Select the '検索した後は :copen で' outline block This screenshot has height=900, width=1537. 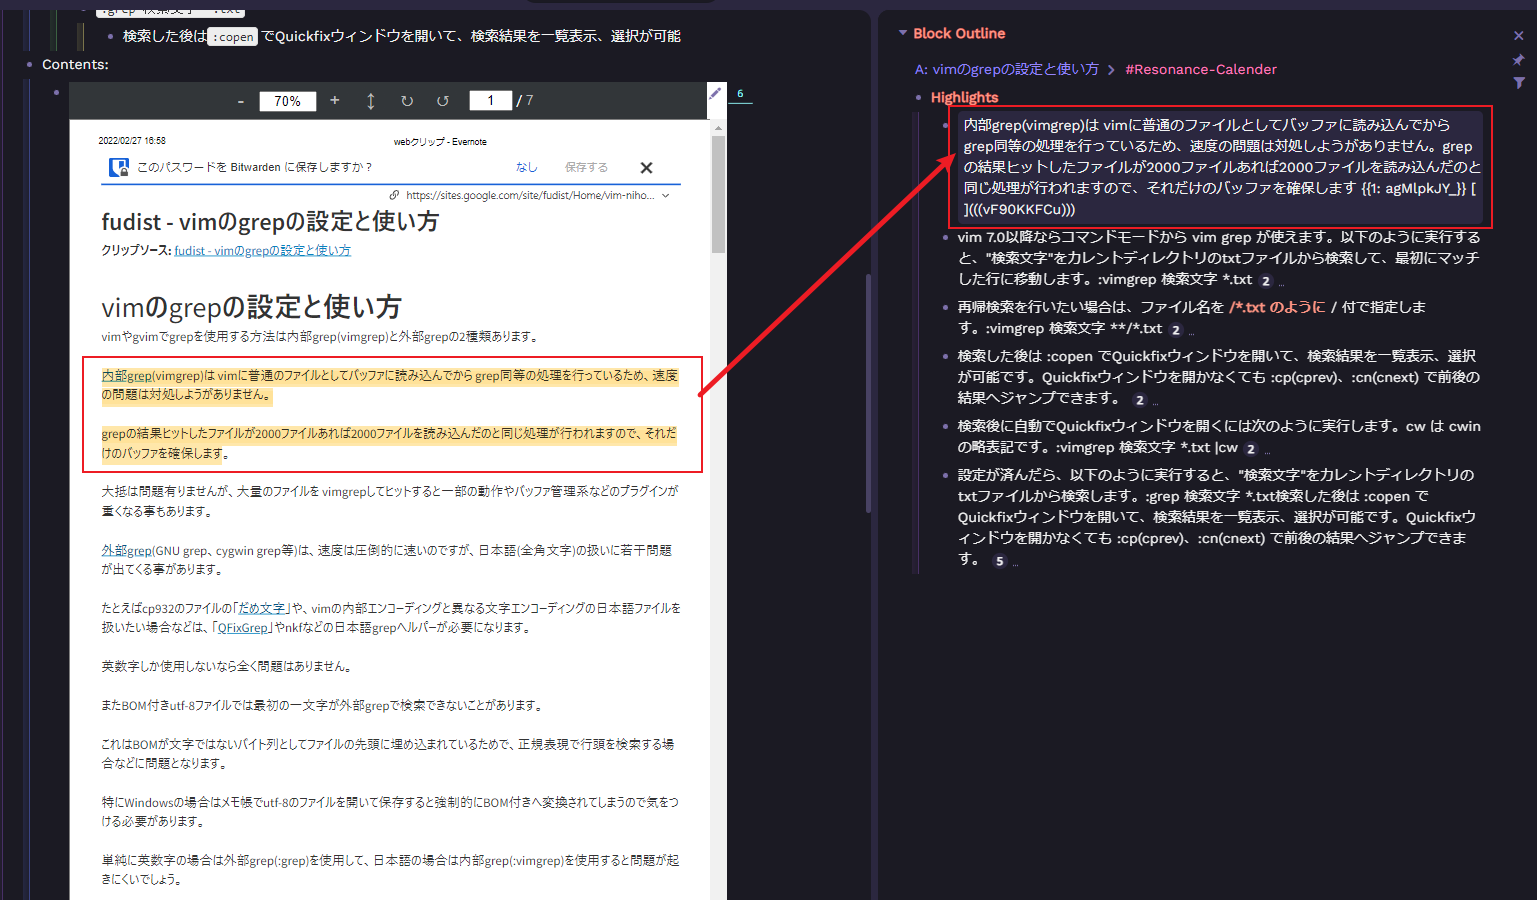point(1218,377)
